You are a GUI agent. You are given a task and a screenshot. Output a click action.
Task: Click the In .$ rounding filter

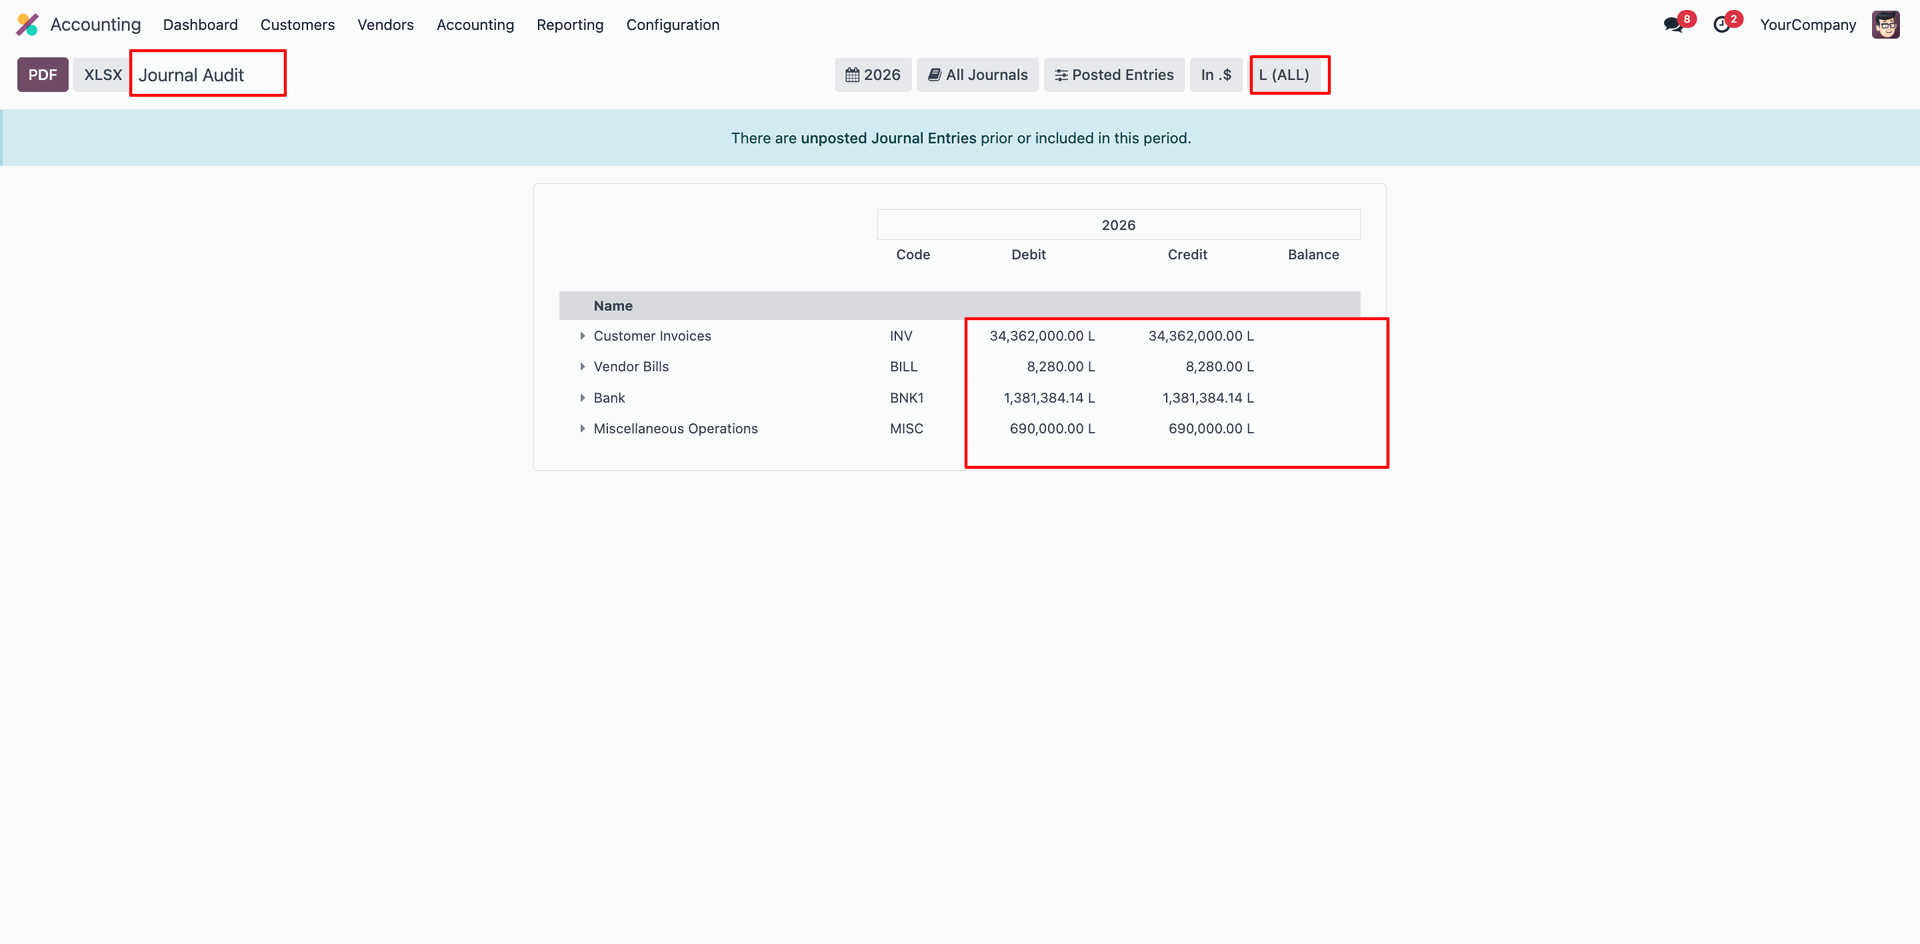point(1215,75)
